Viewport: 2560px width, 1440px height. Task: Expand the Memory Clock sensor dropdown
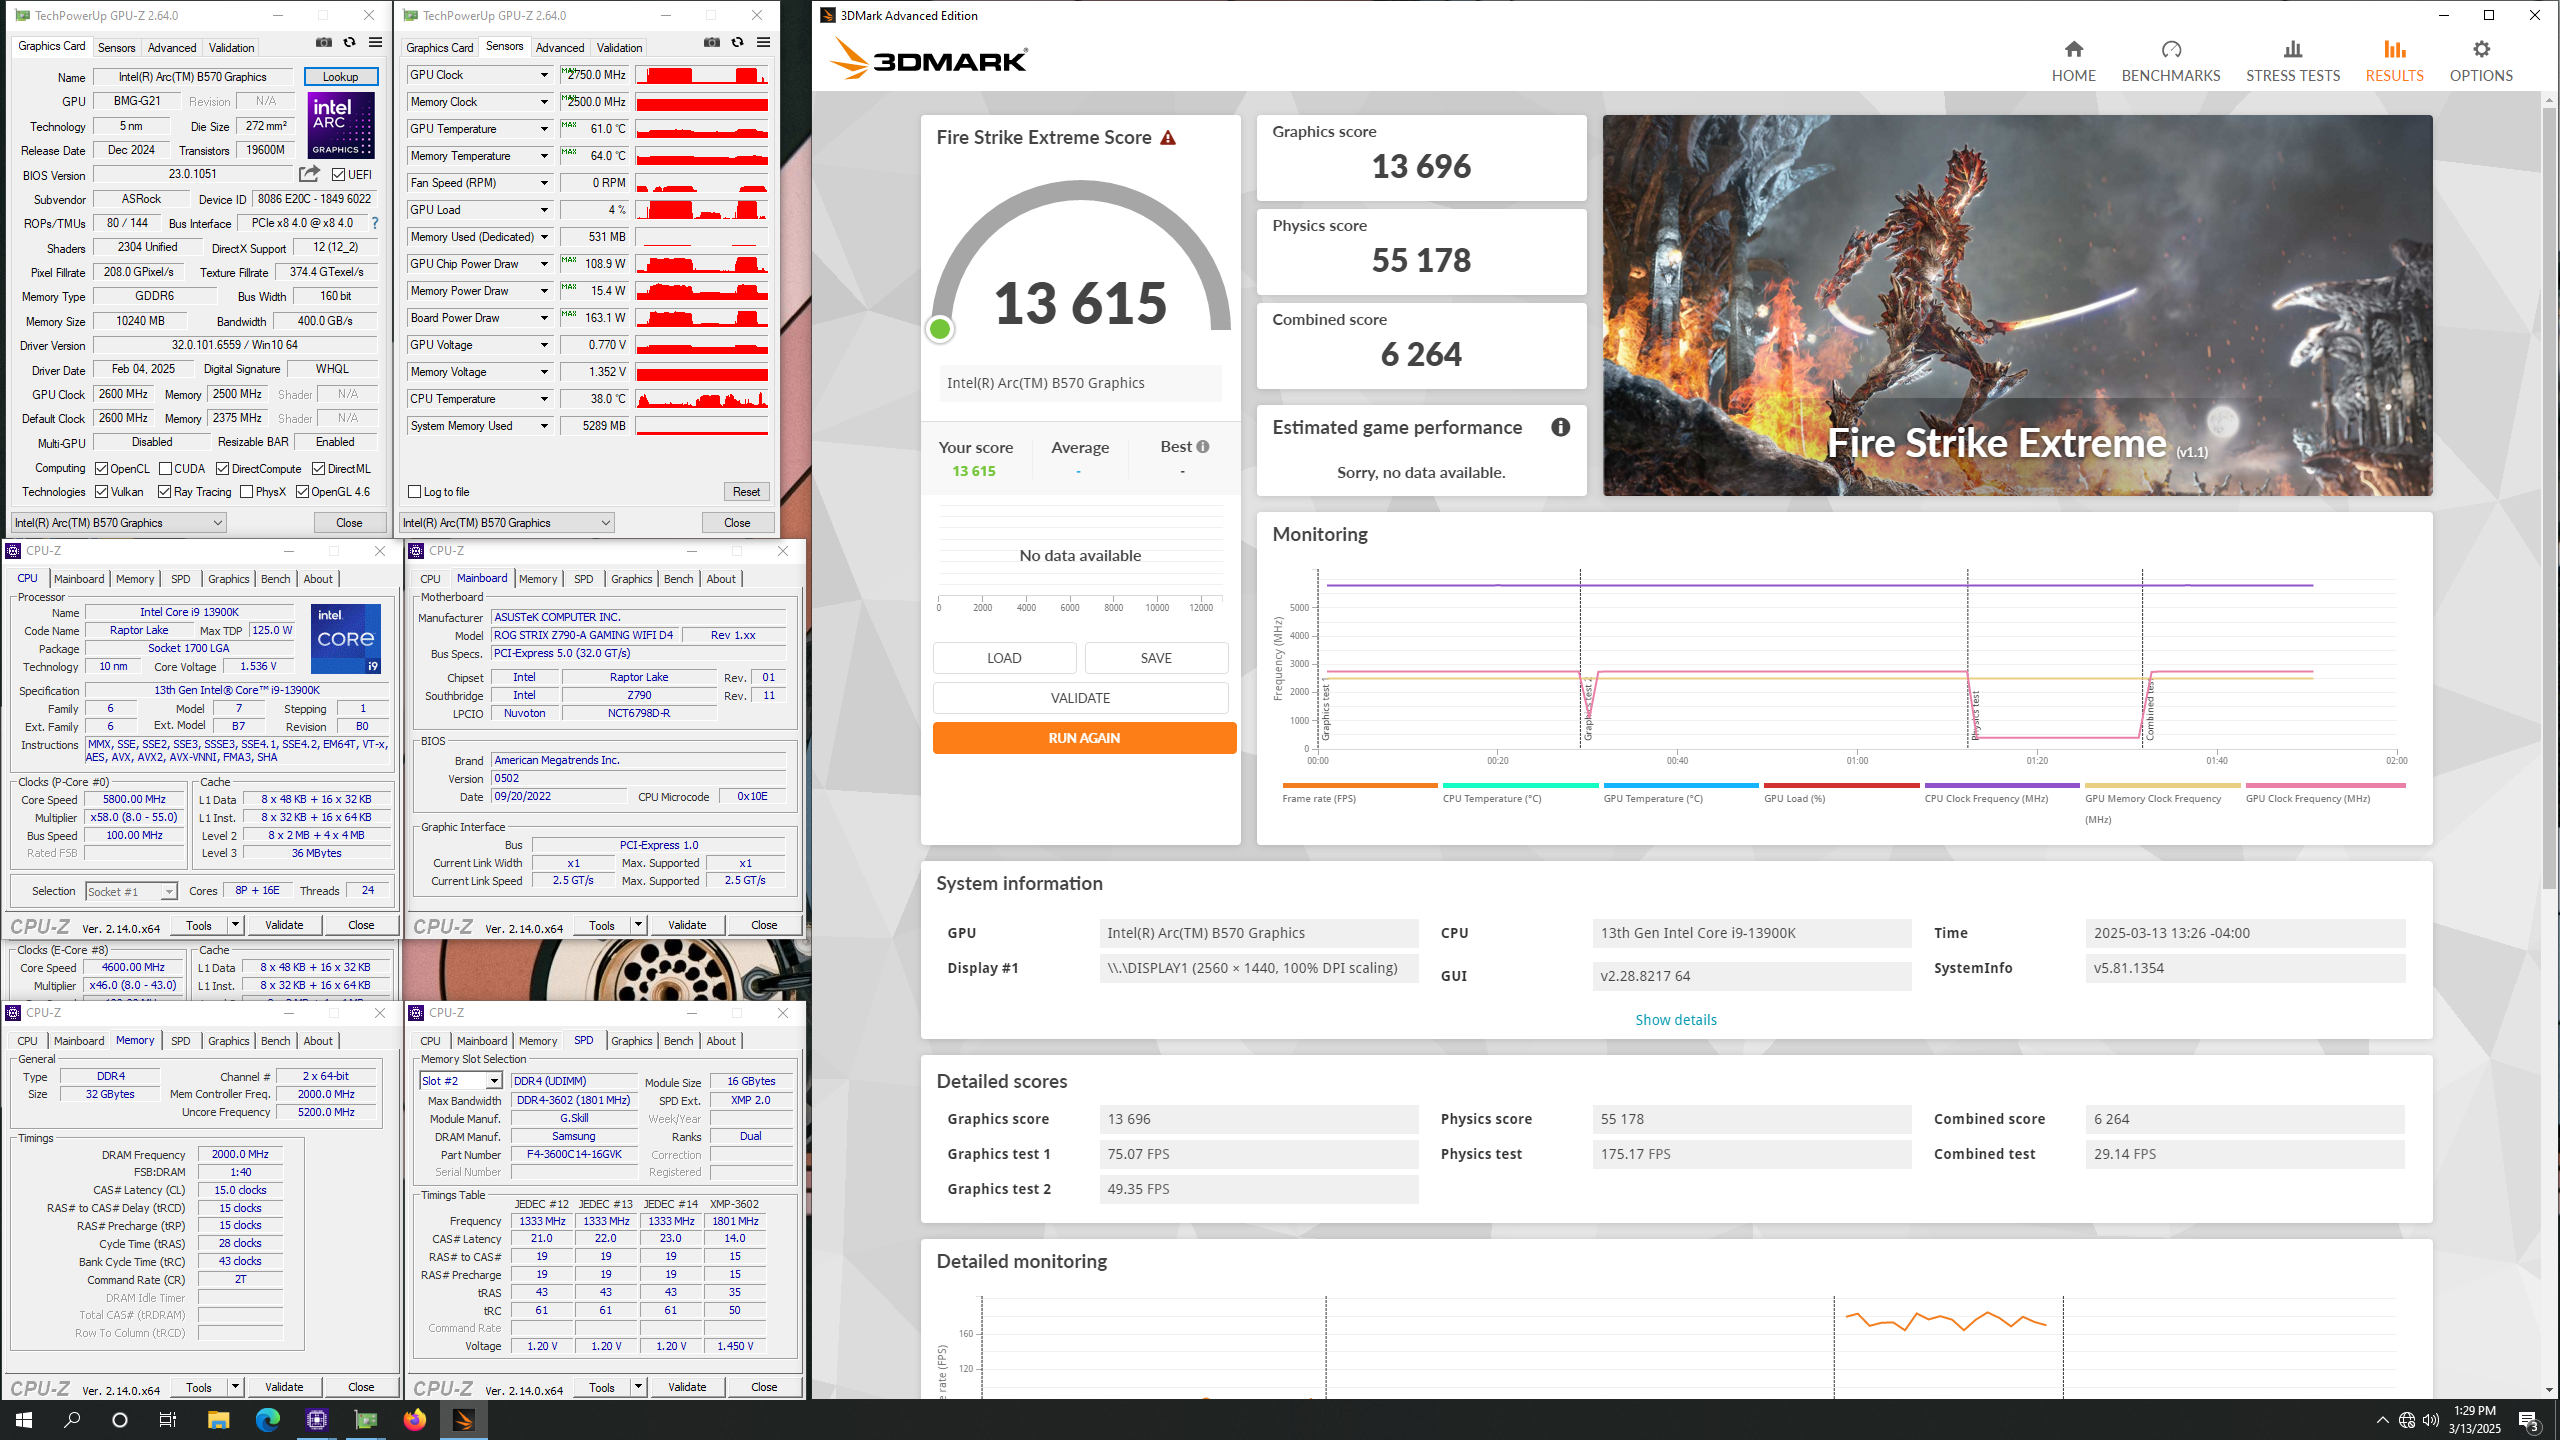544,102
